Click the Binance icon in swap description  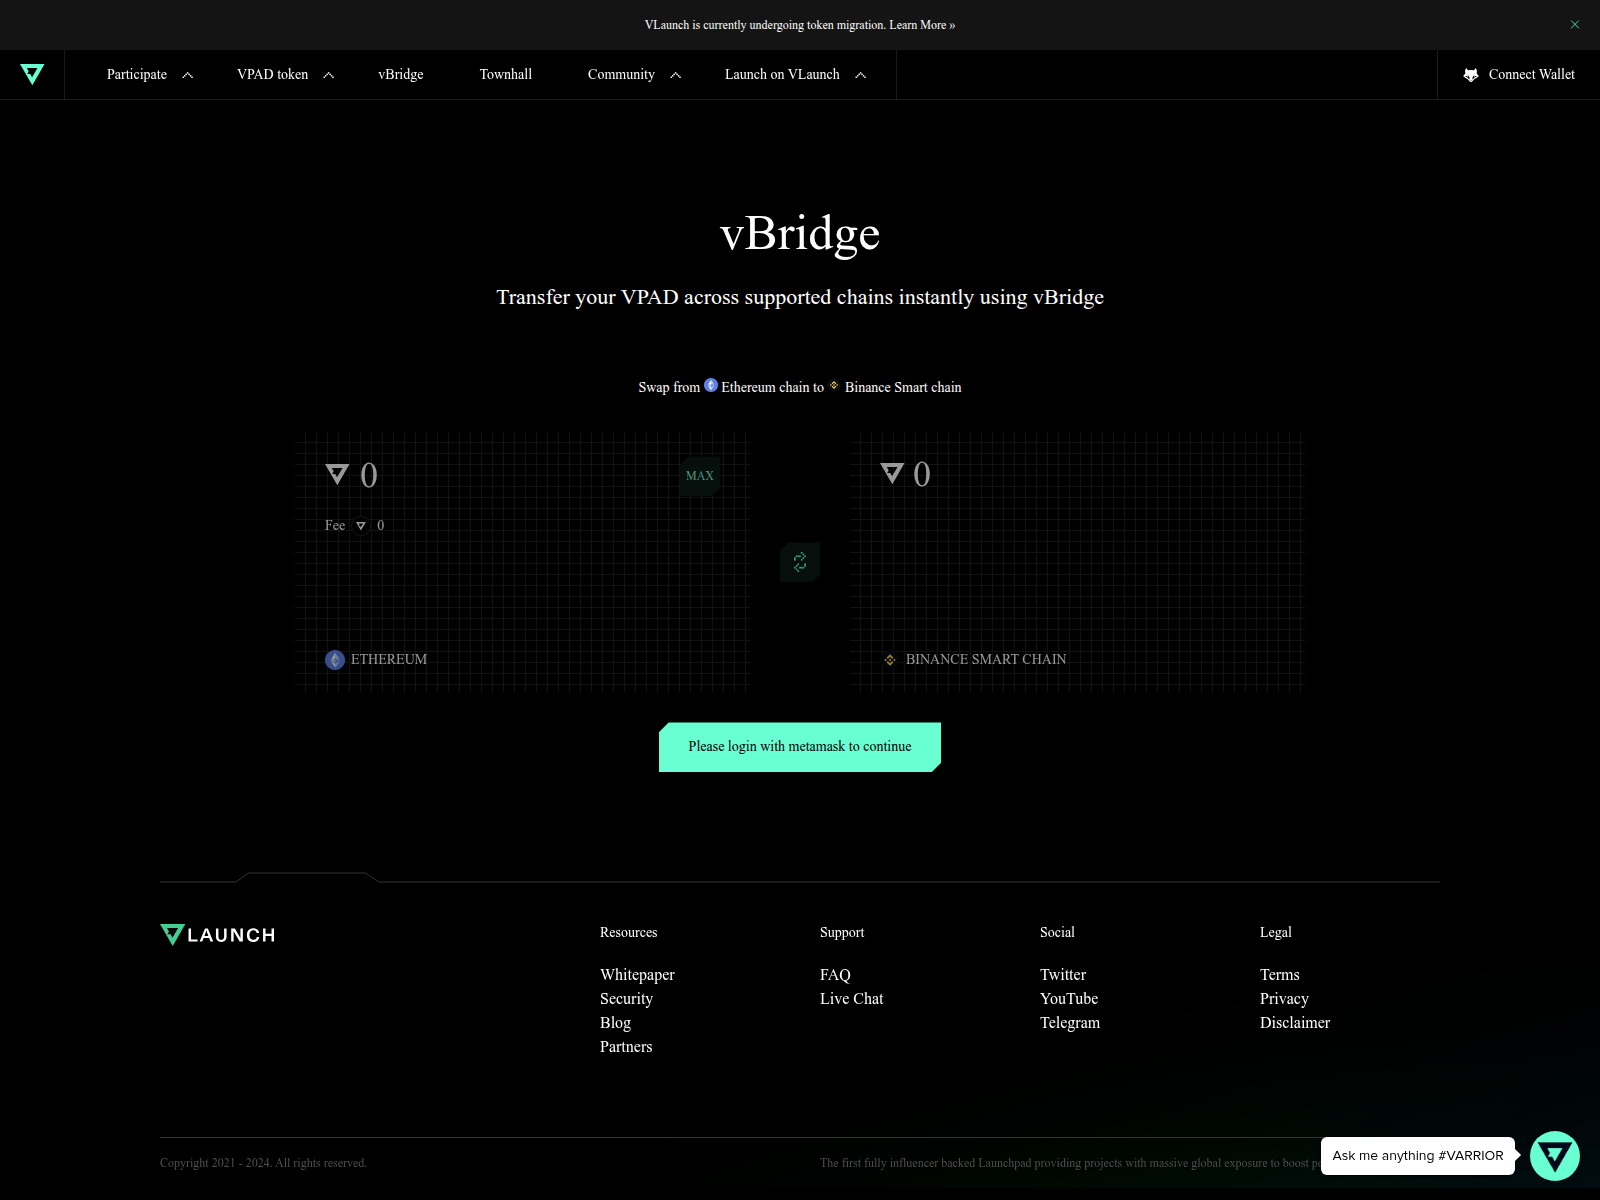pos(834,385)
